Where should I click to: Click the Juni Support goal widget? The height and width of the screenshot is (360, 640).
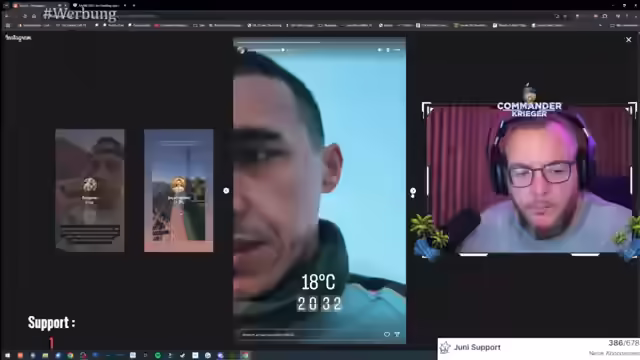539,349
